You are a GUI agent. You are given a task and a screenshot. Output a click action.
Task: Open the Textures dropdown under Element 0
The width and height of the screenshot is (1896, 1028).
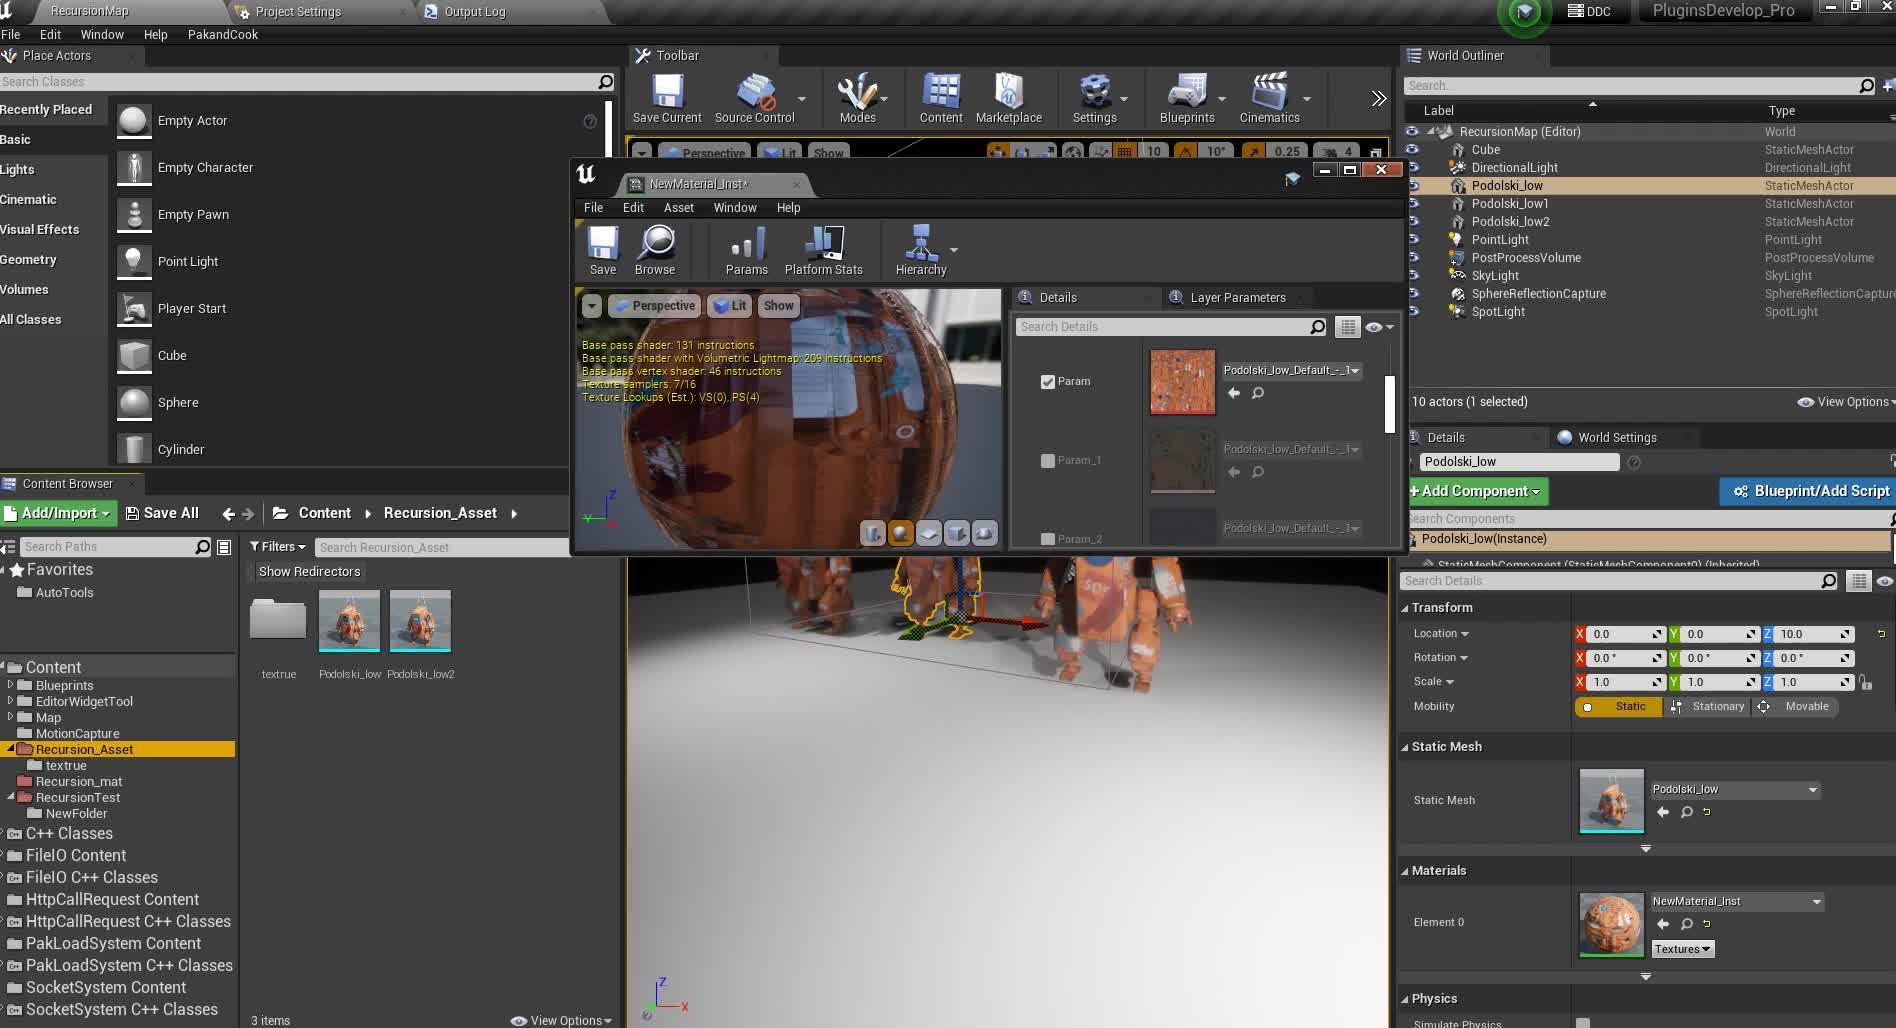[x=1682, y=948]
